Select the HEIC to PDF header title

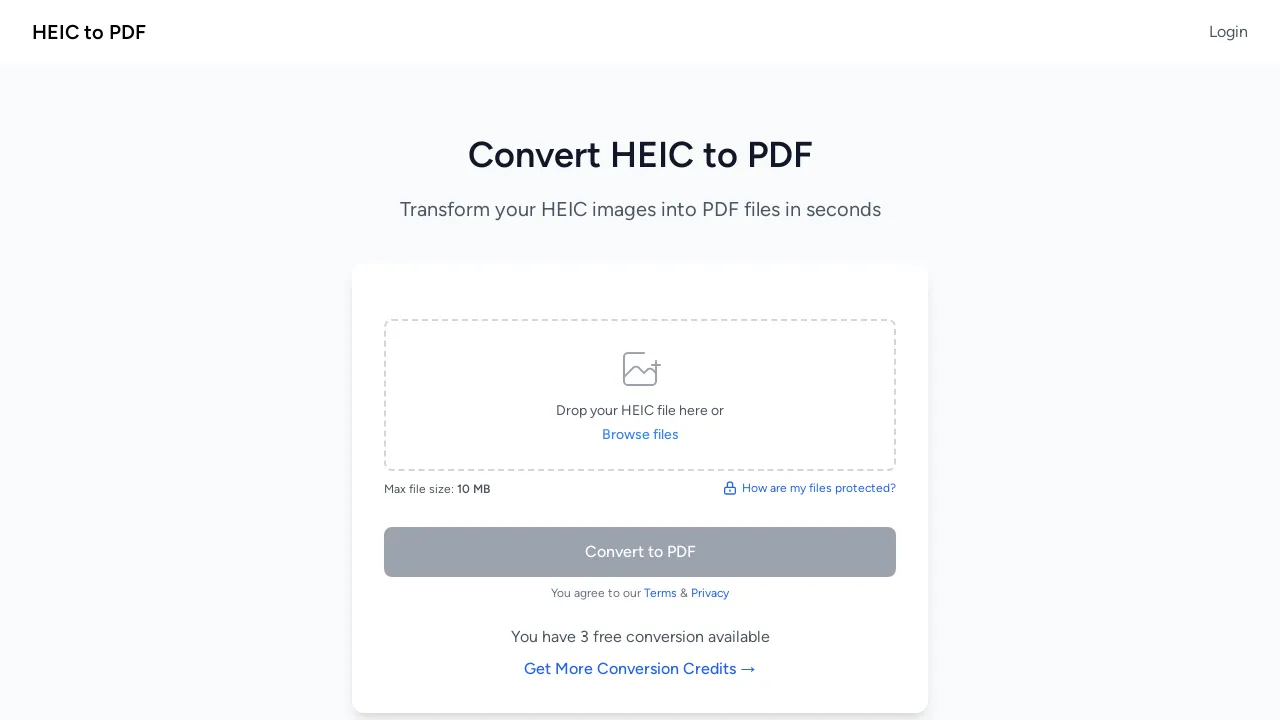pyautogui.click(x=89, y=32)
